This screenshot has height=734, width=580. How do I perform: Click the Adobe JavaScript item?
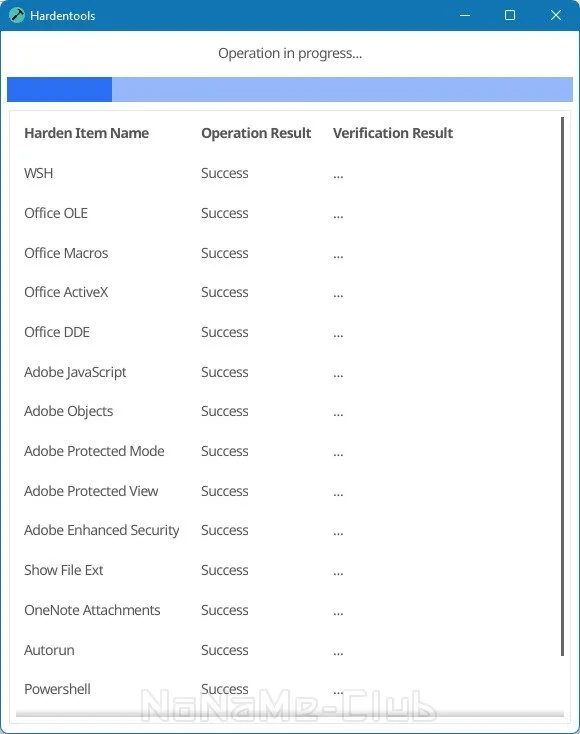[75, 372]
